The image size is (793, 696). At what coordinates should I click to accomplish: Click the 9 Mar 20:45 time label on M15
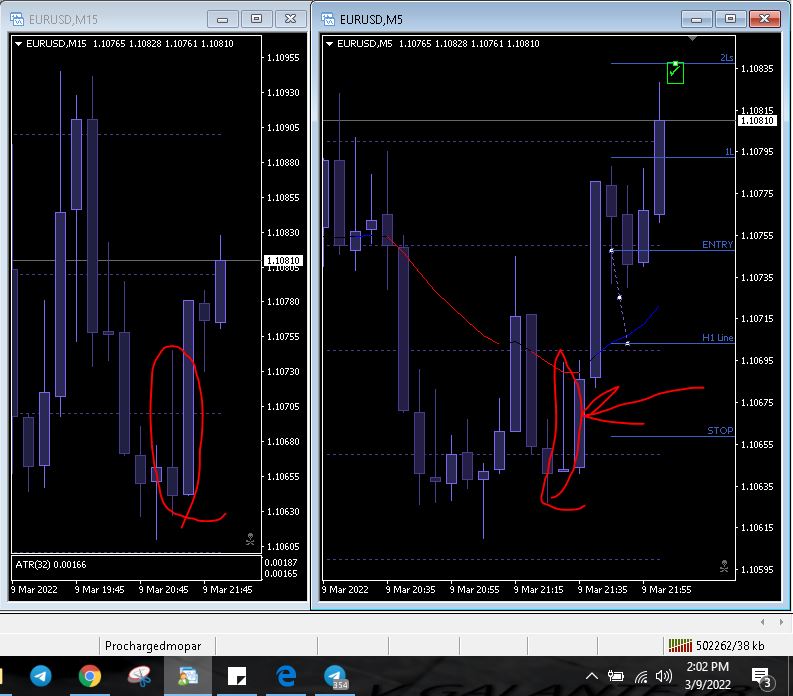[x=163, y=589]
